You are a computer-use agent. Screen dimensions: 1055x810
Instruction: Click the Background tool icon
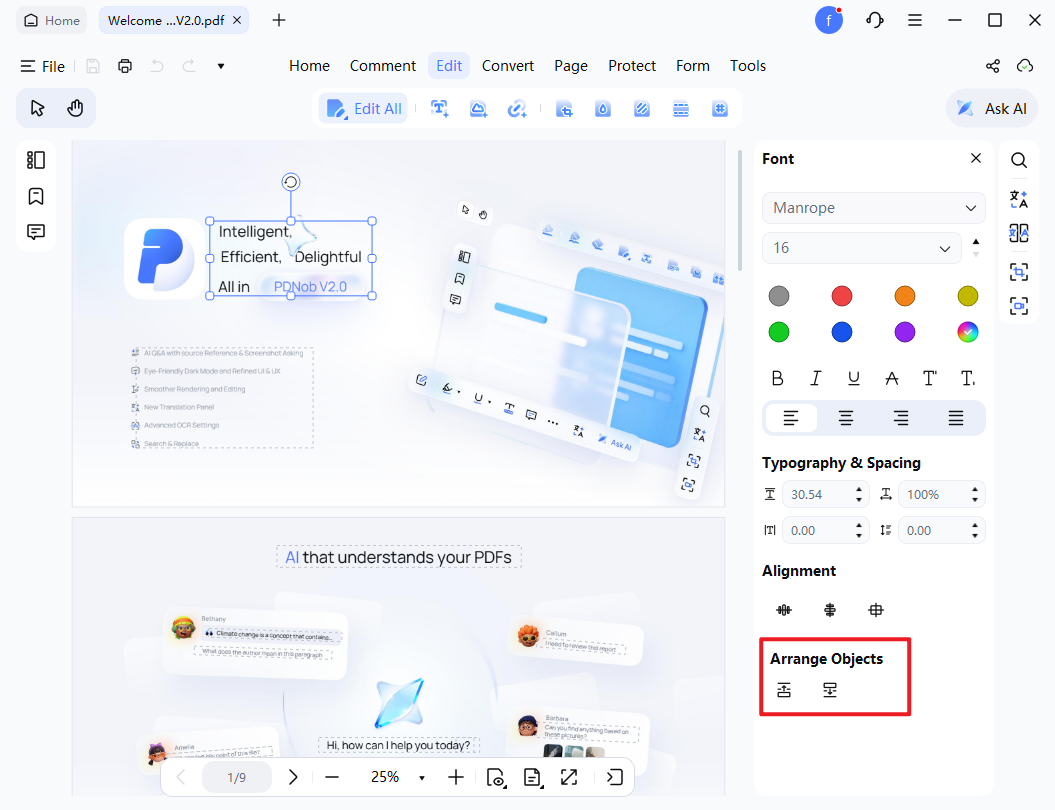click(x=642, y=108)
